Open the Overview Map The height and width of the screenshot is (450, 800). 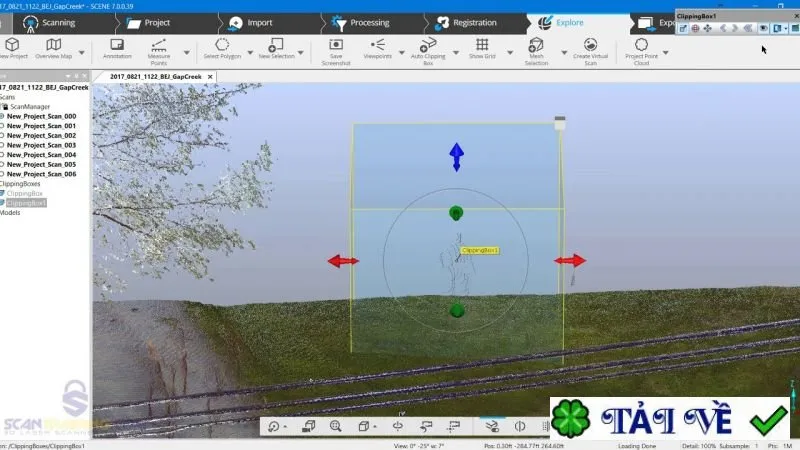[x=54, y=45]
